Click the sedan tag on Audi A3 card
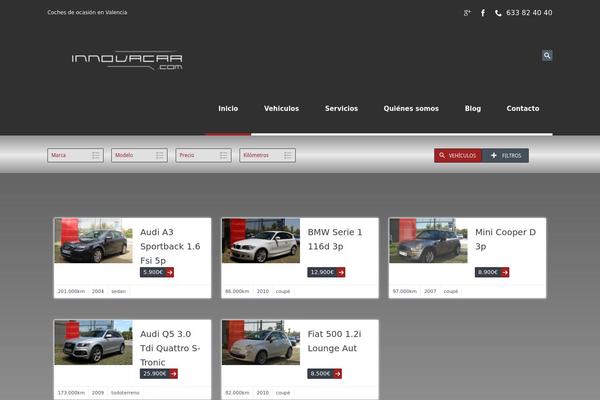 pos(118,291)
